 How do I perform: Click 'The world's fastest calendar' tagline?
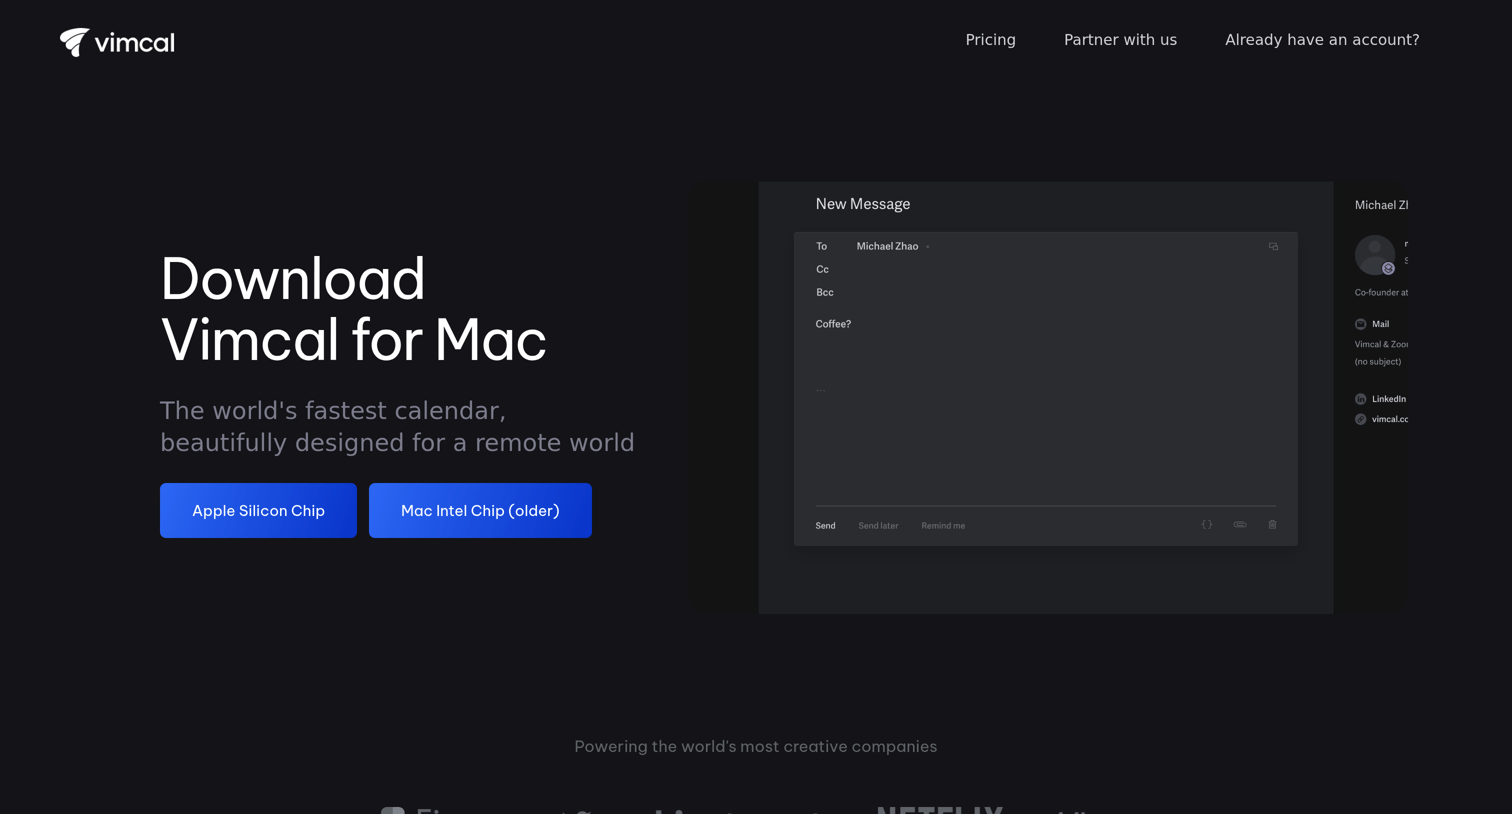click(x=397, y=427)
